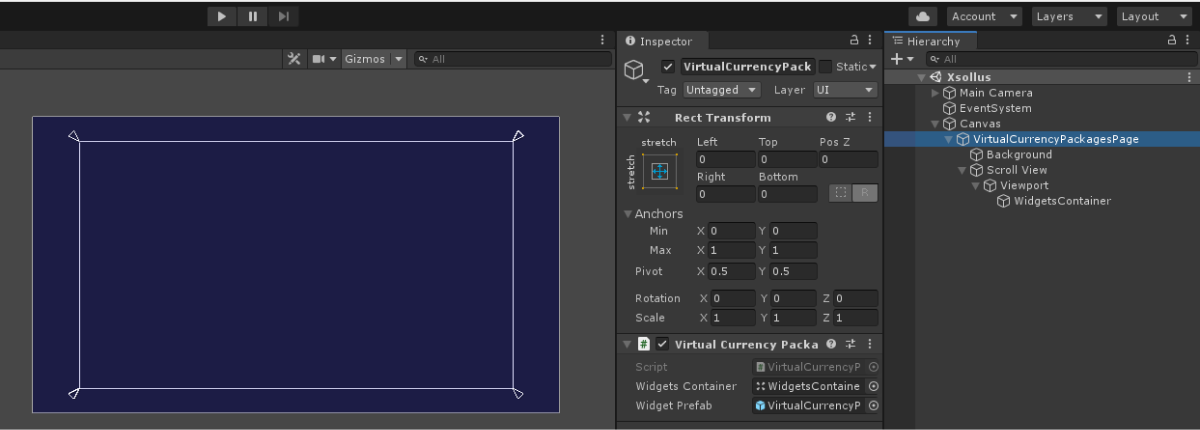Toggle the GameObject active checkbox
The width and height of the screenshot is (1200, 430).
668,67
